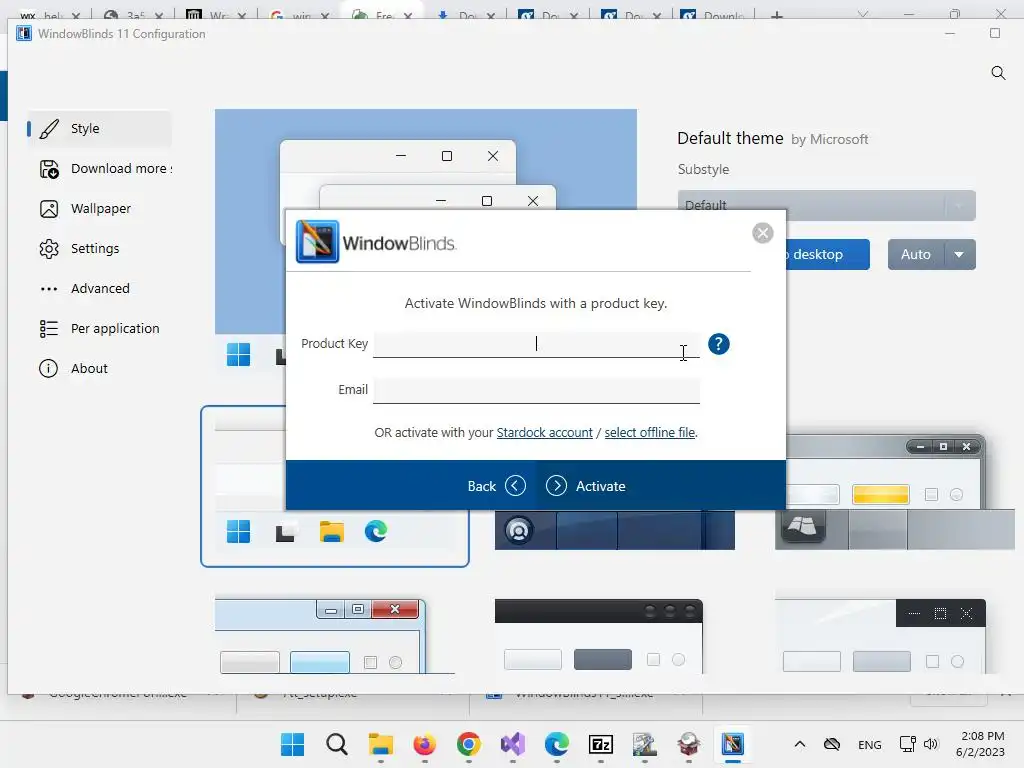Click the volume speaker tray icon
1024x768 pixels.
[931, 744]
